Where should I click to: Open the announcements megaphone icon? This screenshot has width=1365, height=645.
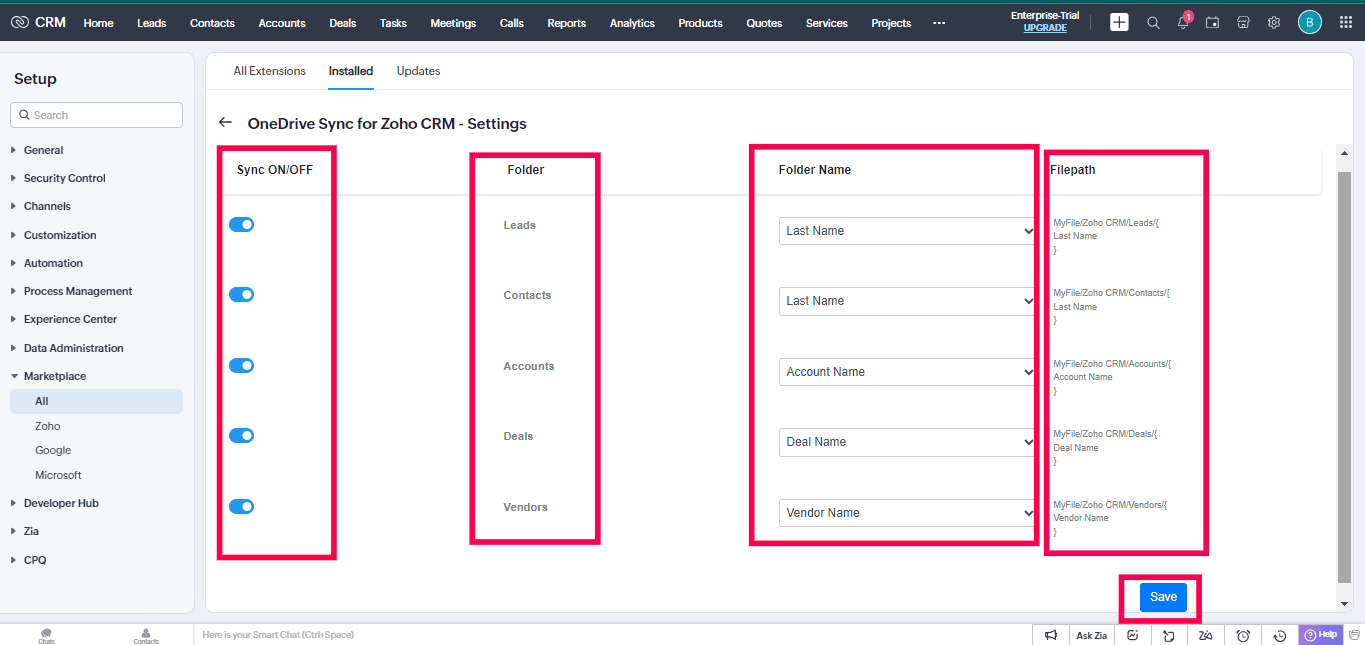[x=1051, y=635]
